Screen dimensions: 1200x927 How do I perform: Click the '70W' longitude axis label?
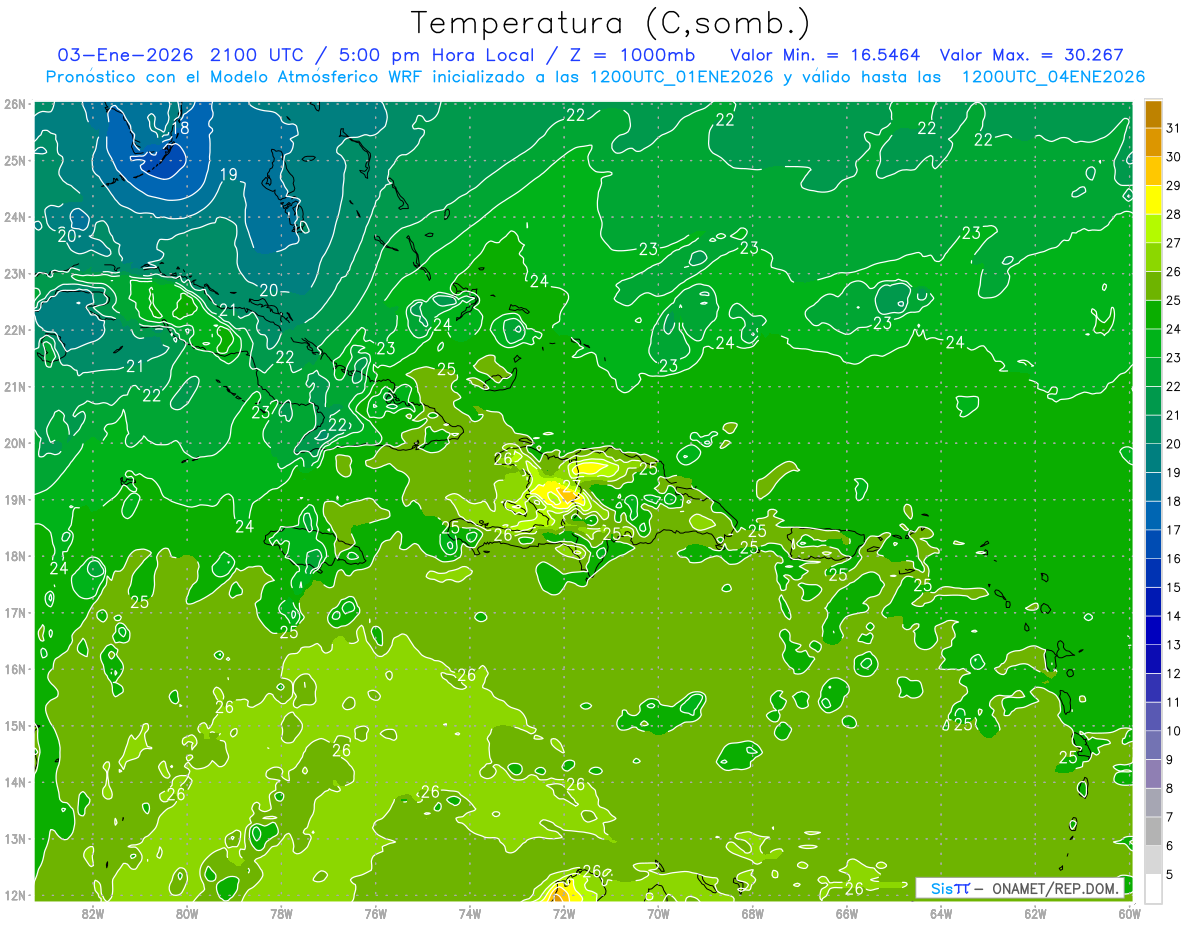[x=658, y=913]
